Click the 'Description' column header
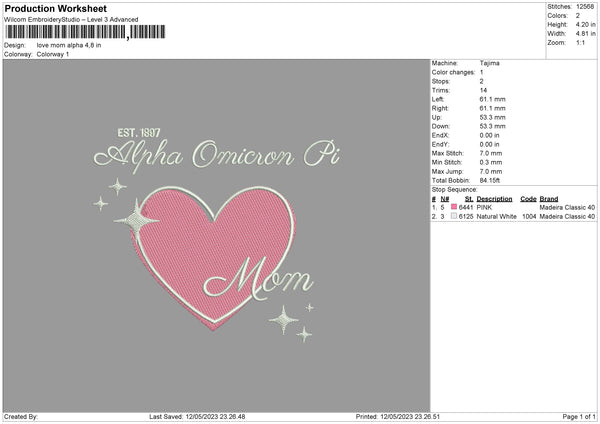 pos(494,199)
